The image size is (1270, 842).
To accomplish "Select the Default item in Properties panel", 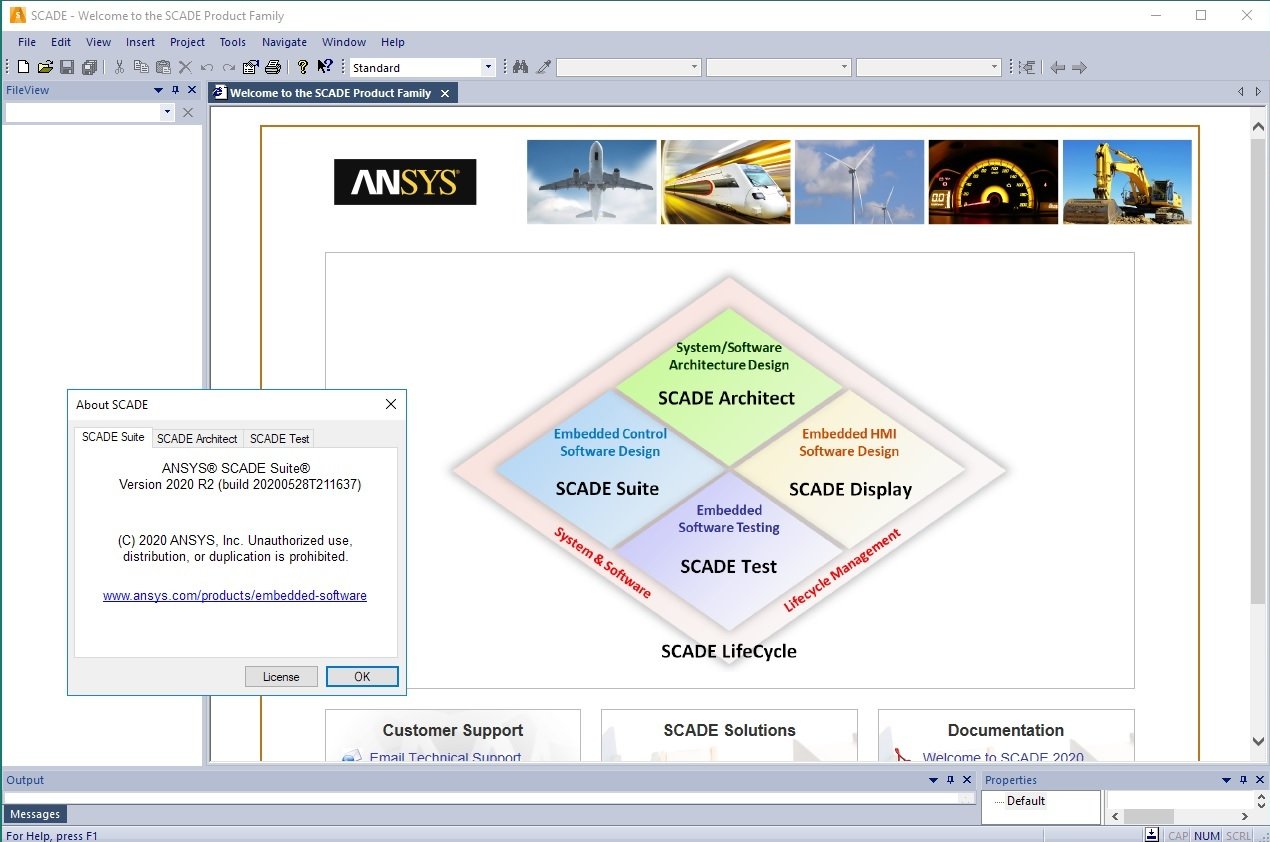I will click(x=1026, y=801).
